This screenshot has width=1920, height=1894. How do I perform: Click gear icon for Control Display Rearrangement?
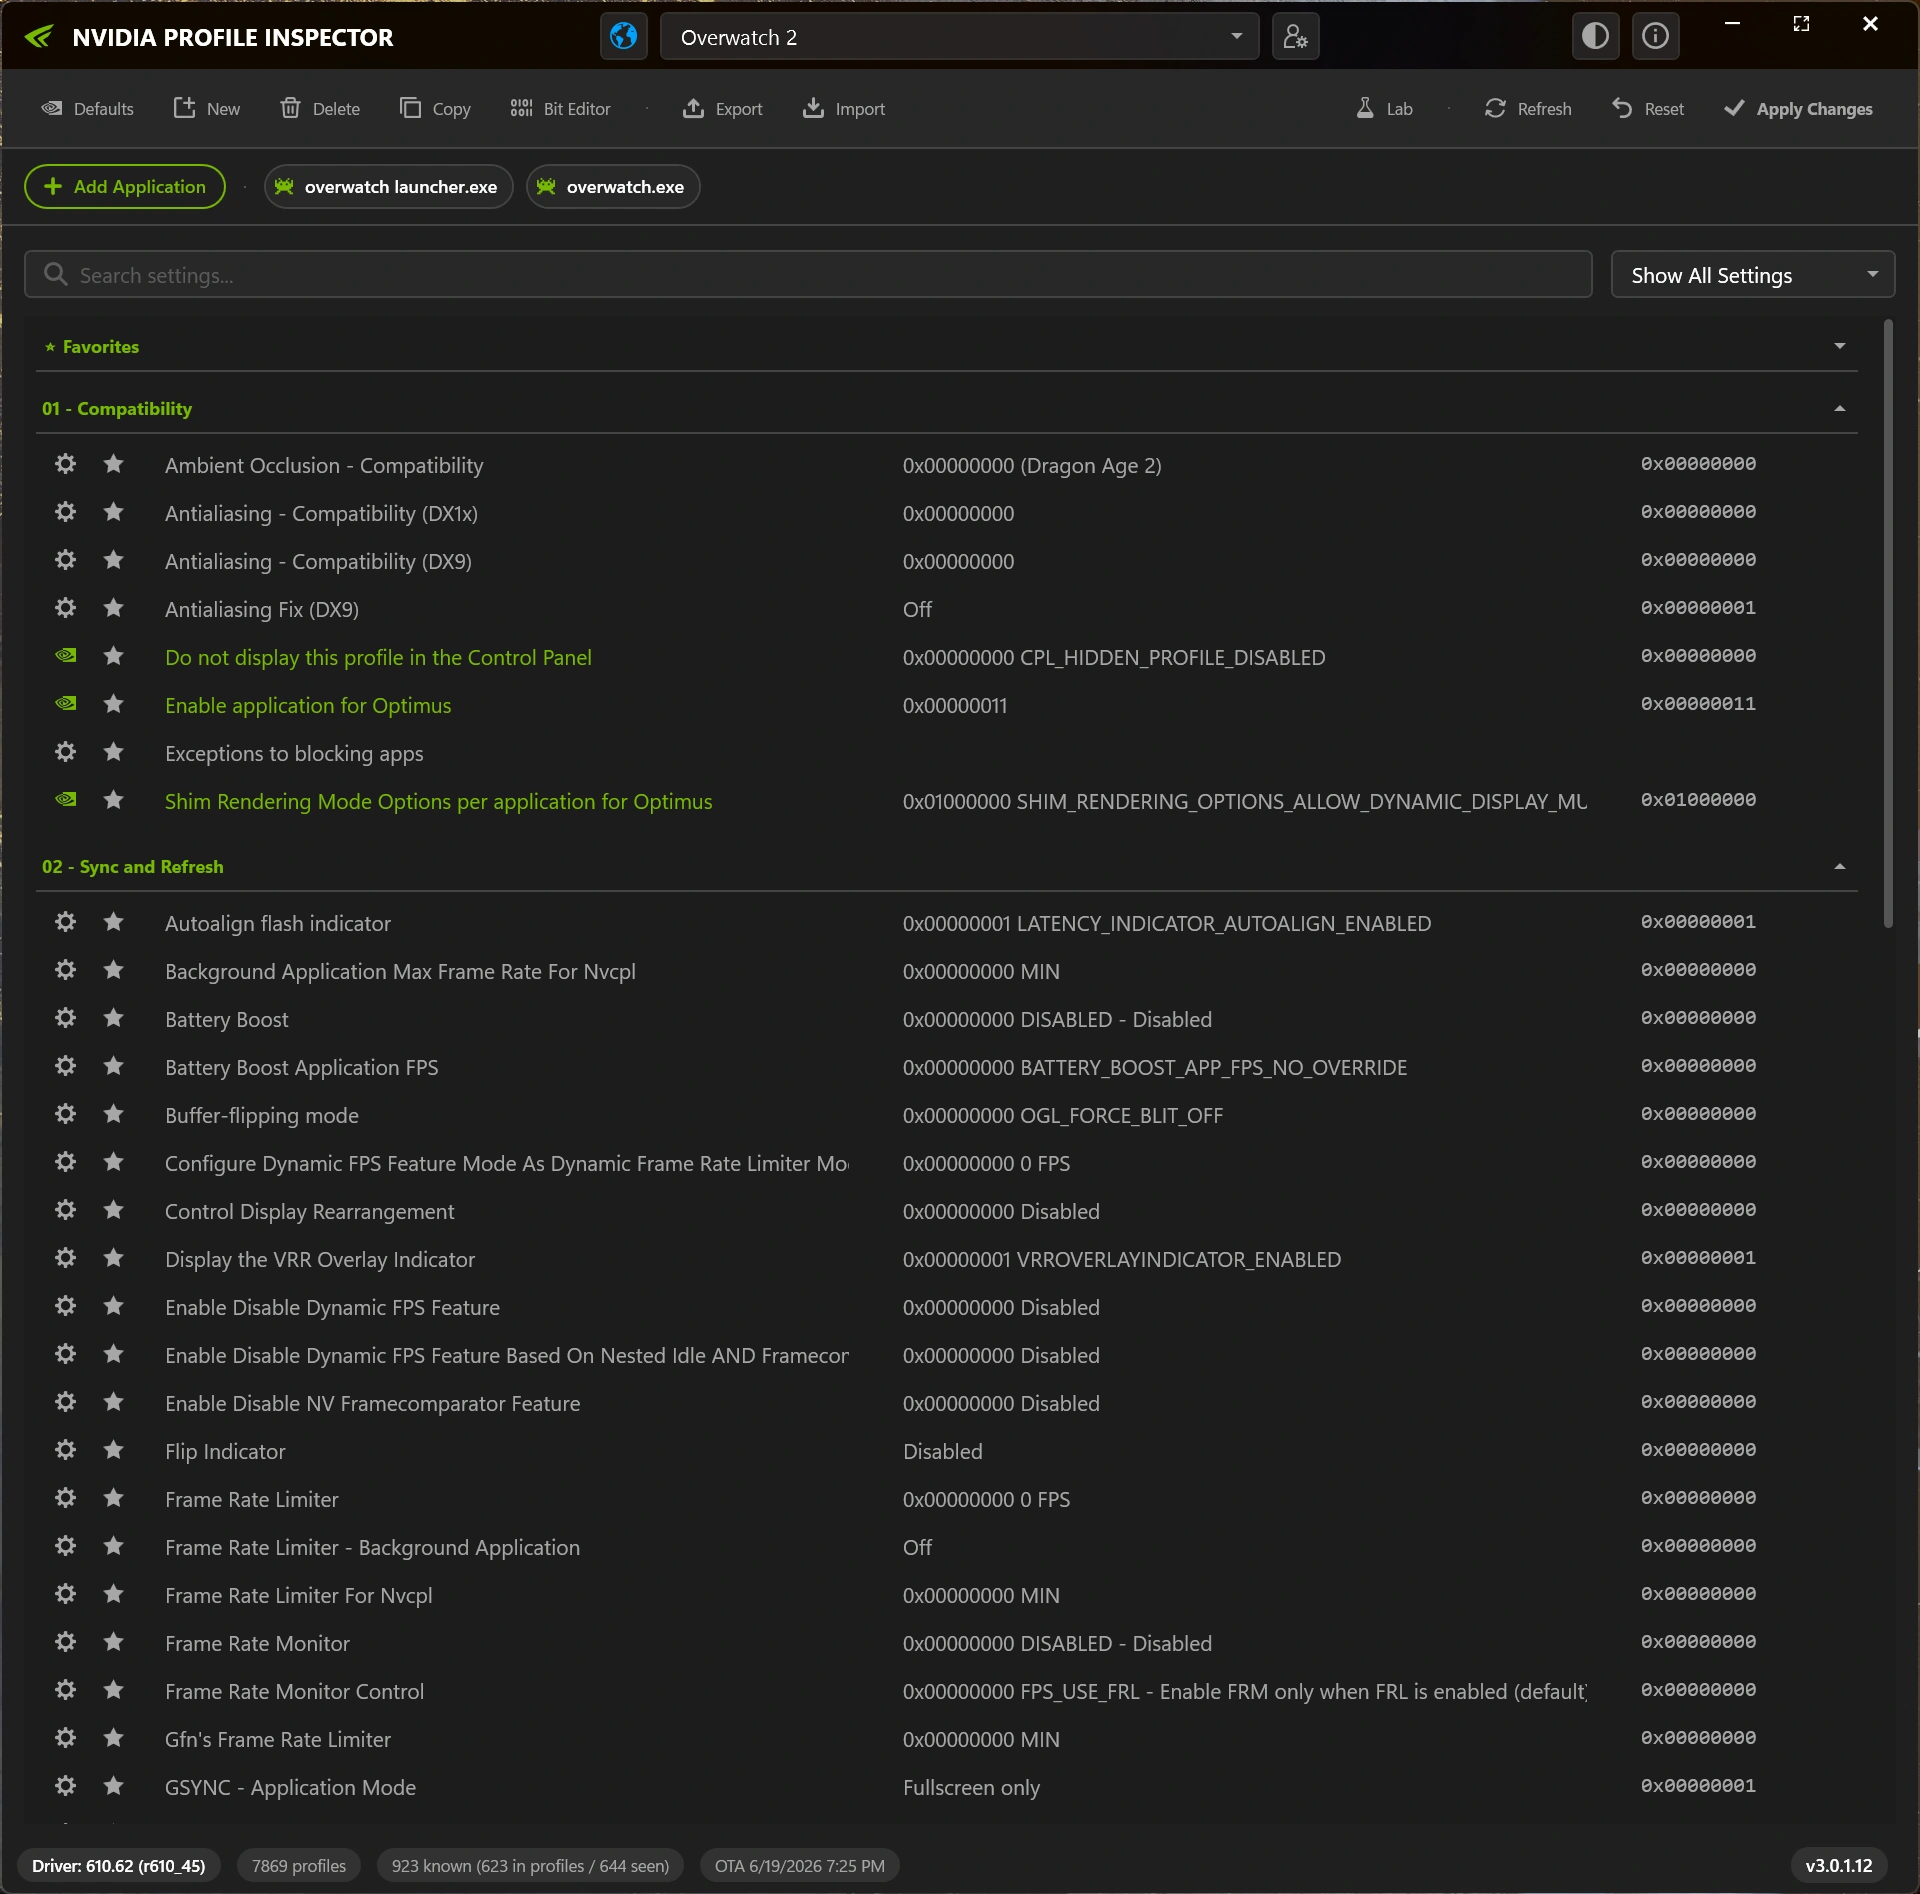(66, 1210)
